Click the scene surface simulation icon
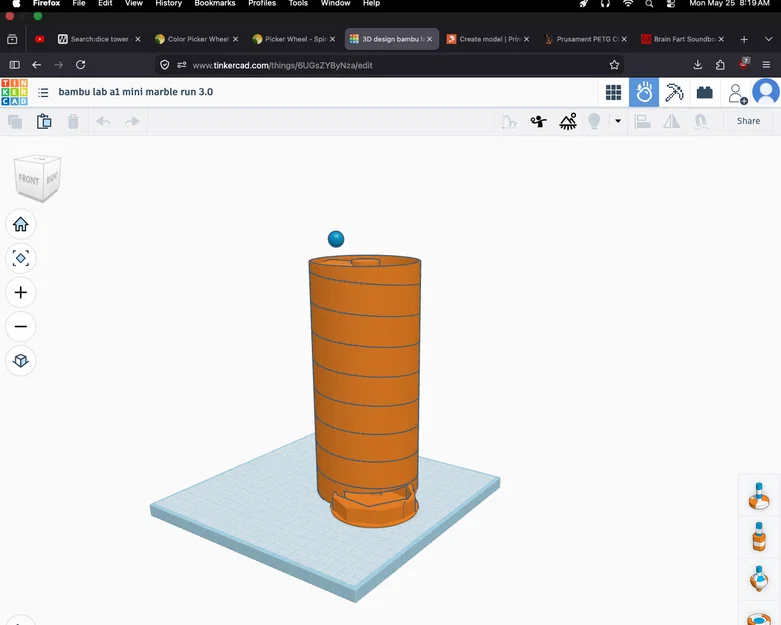Image resolution: width=781 pixels, height=625 pixels. coord(568,121)
